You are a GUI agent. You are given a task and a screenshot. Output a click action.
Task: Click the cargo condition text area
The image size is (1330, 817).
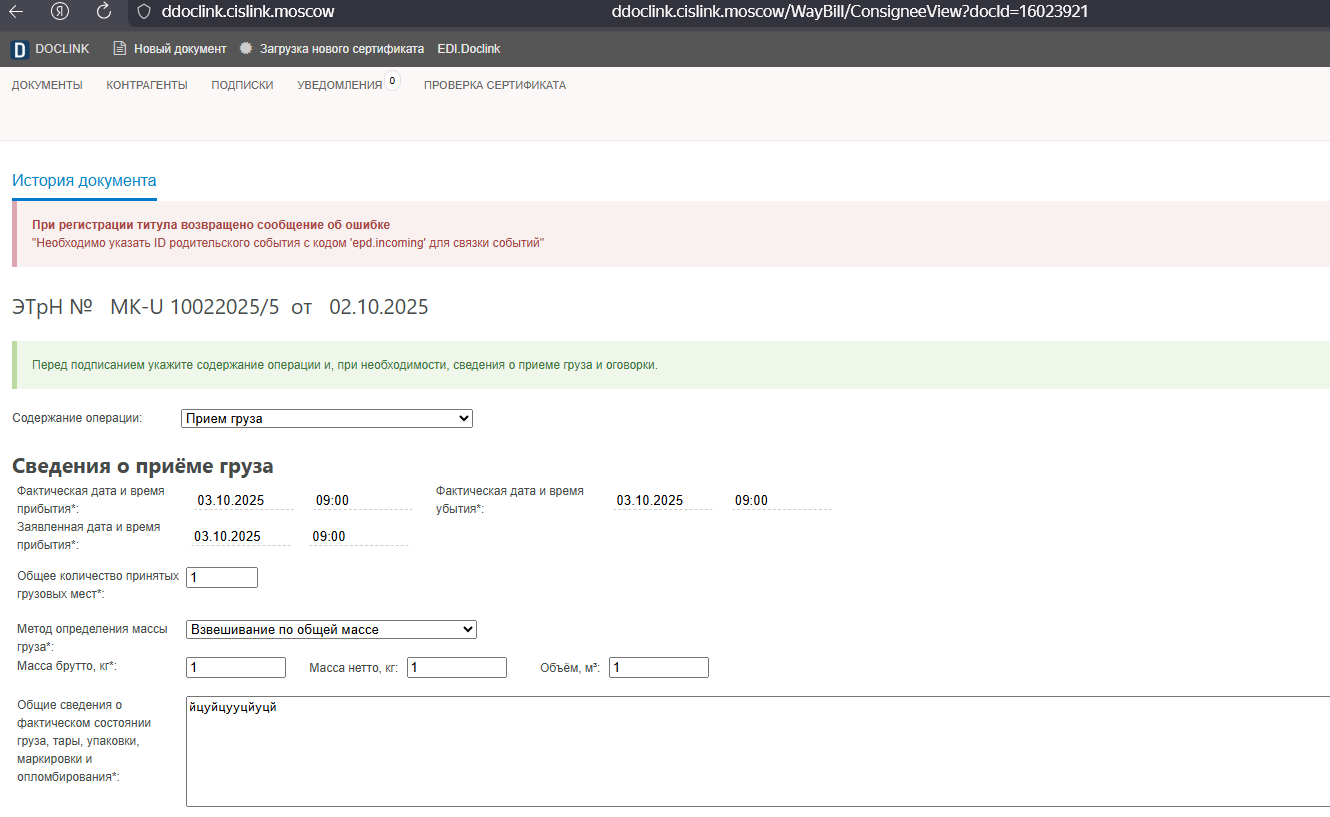coord(758,751)
